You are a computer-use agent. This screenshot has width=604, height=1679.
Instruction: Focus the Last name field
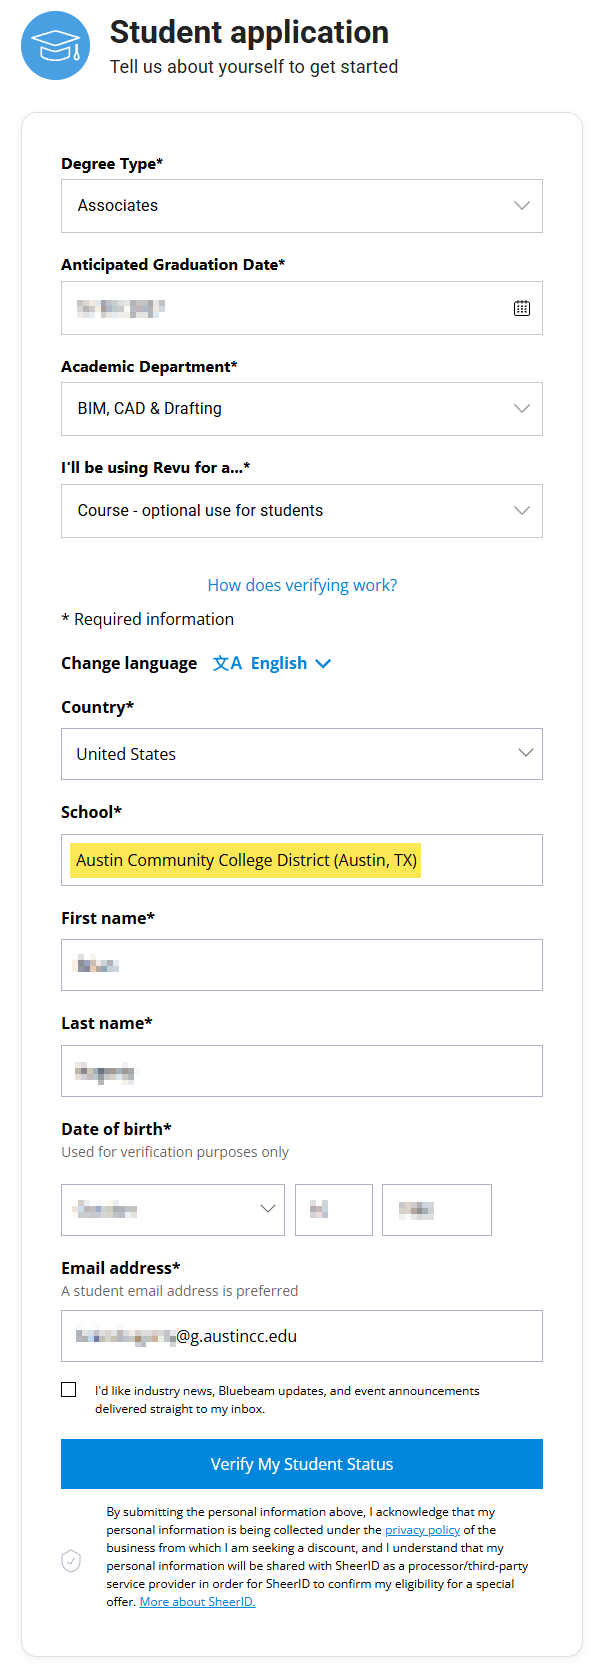[x=301, y=1071]
